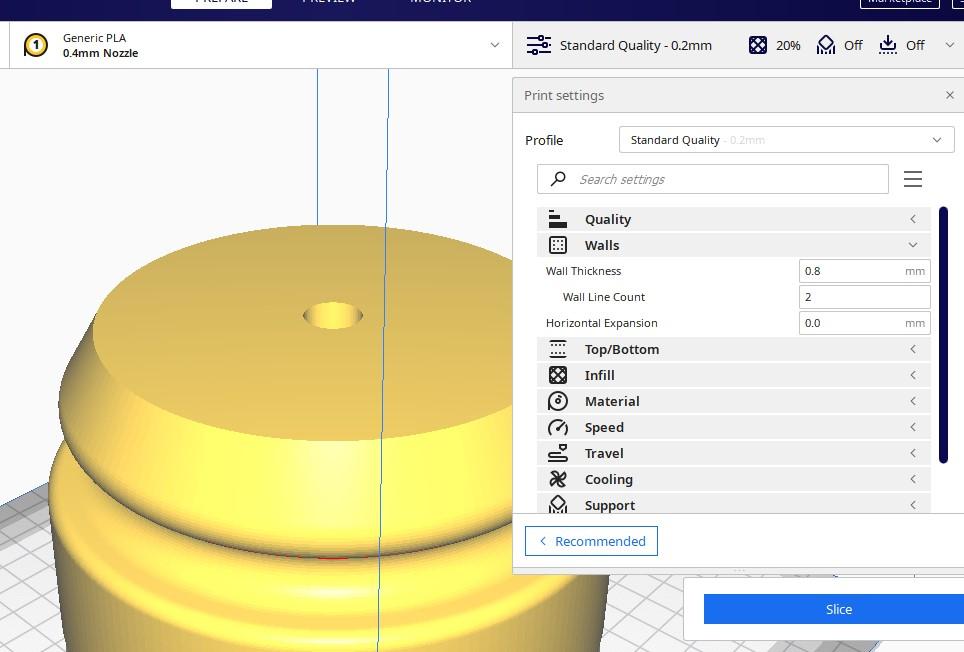Click the Support category icon
964x652 pixels.
click(x=558, y=504)
